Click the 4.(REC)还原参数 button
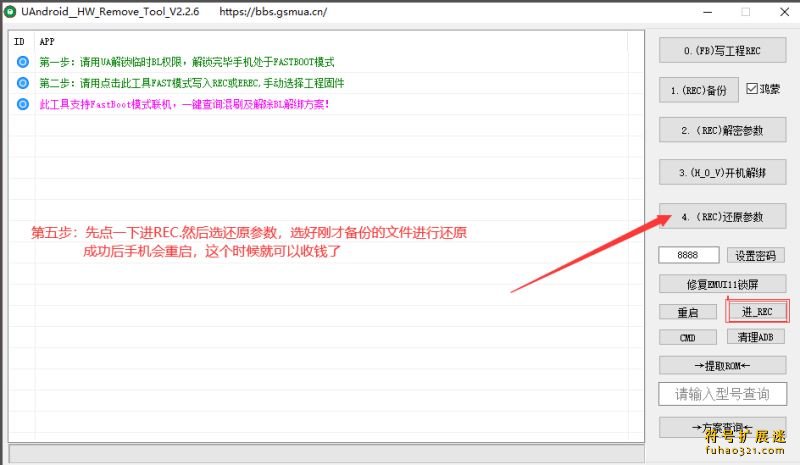800x465 pixels. (x=722, y=216)
